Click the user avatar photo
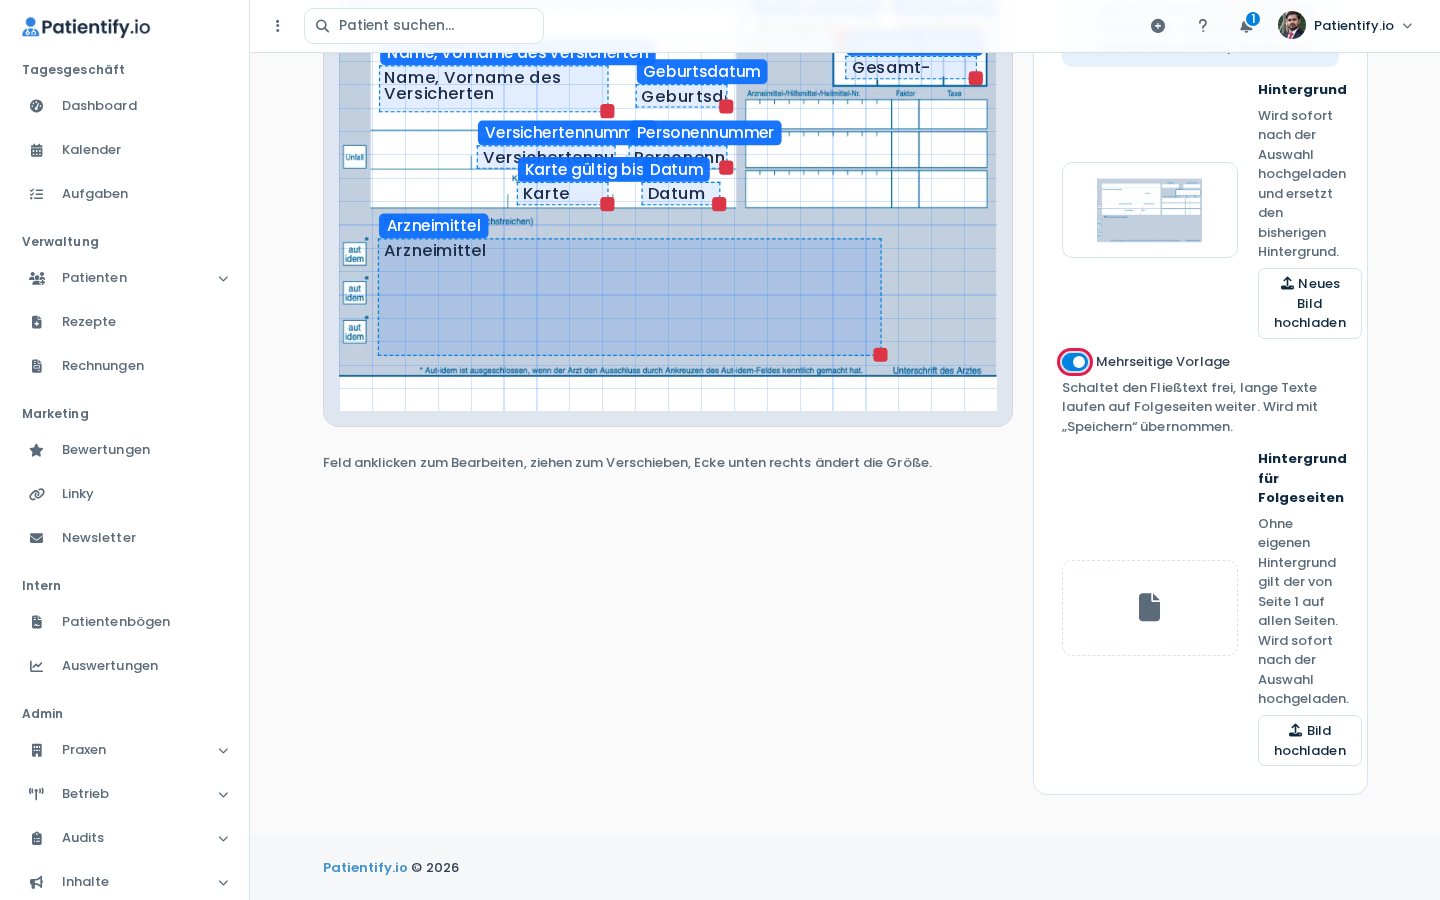Image resolution: width=1440 pixels, height=900 pixels. coord(1292,25)
